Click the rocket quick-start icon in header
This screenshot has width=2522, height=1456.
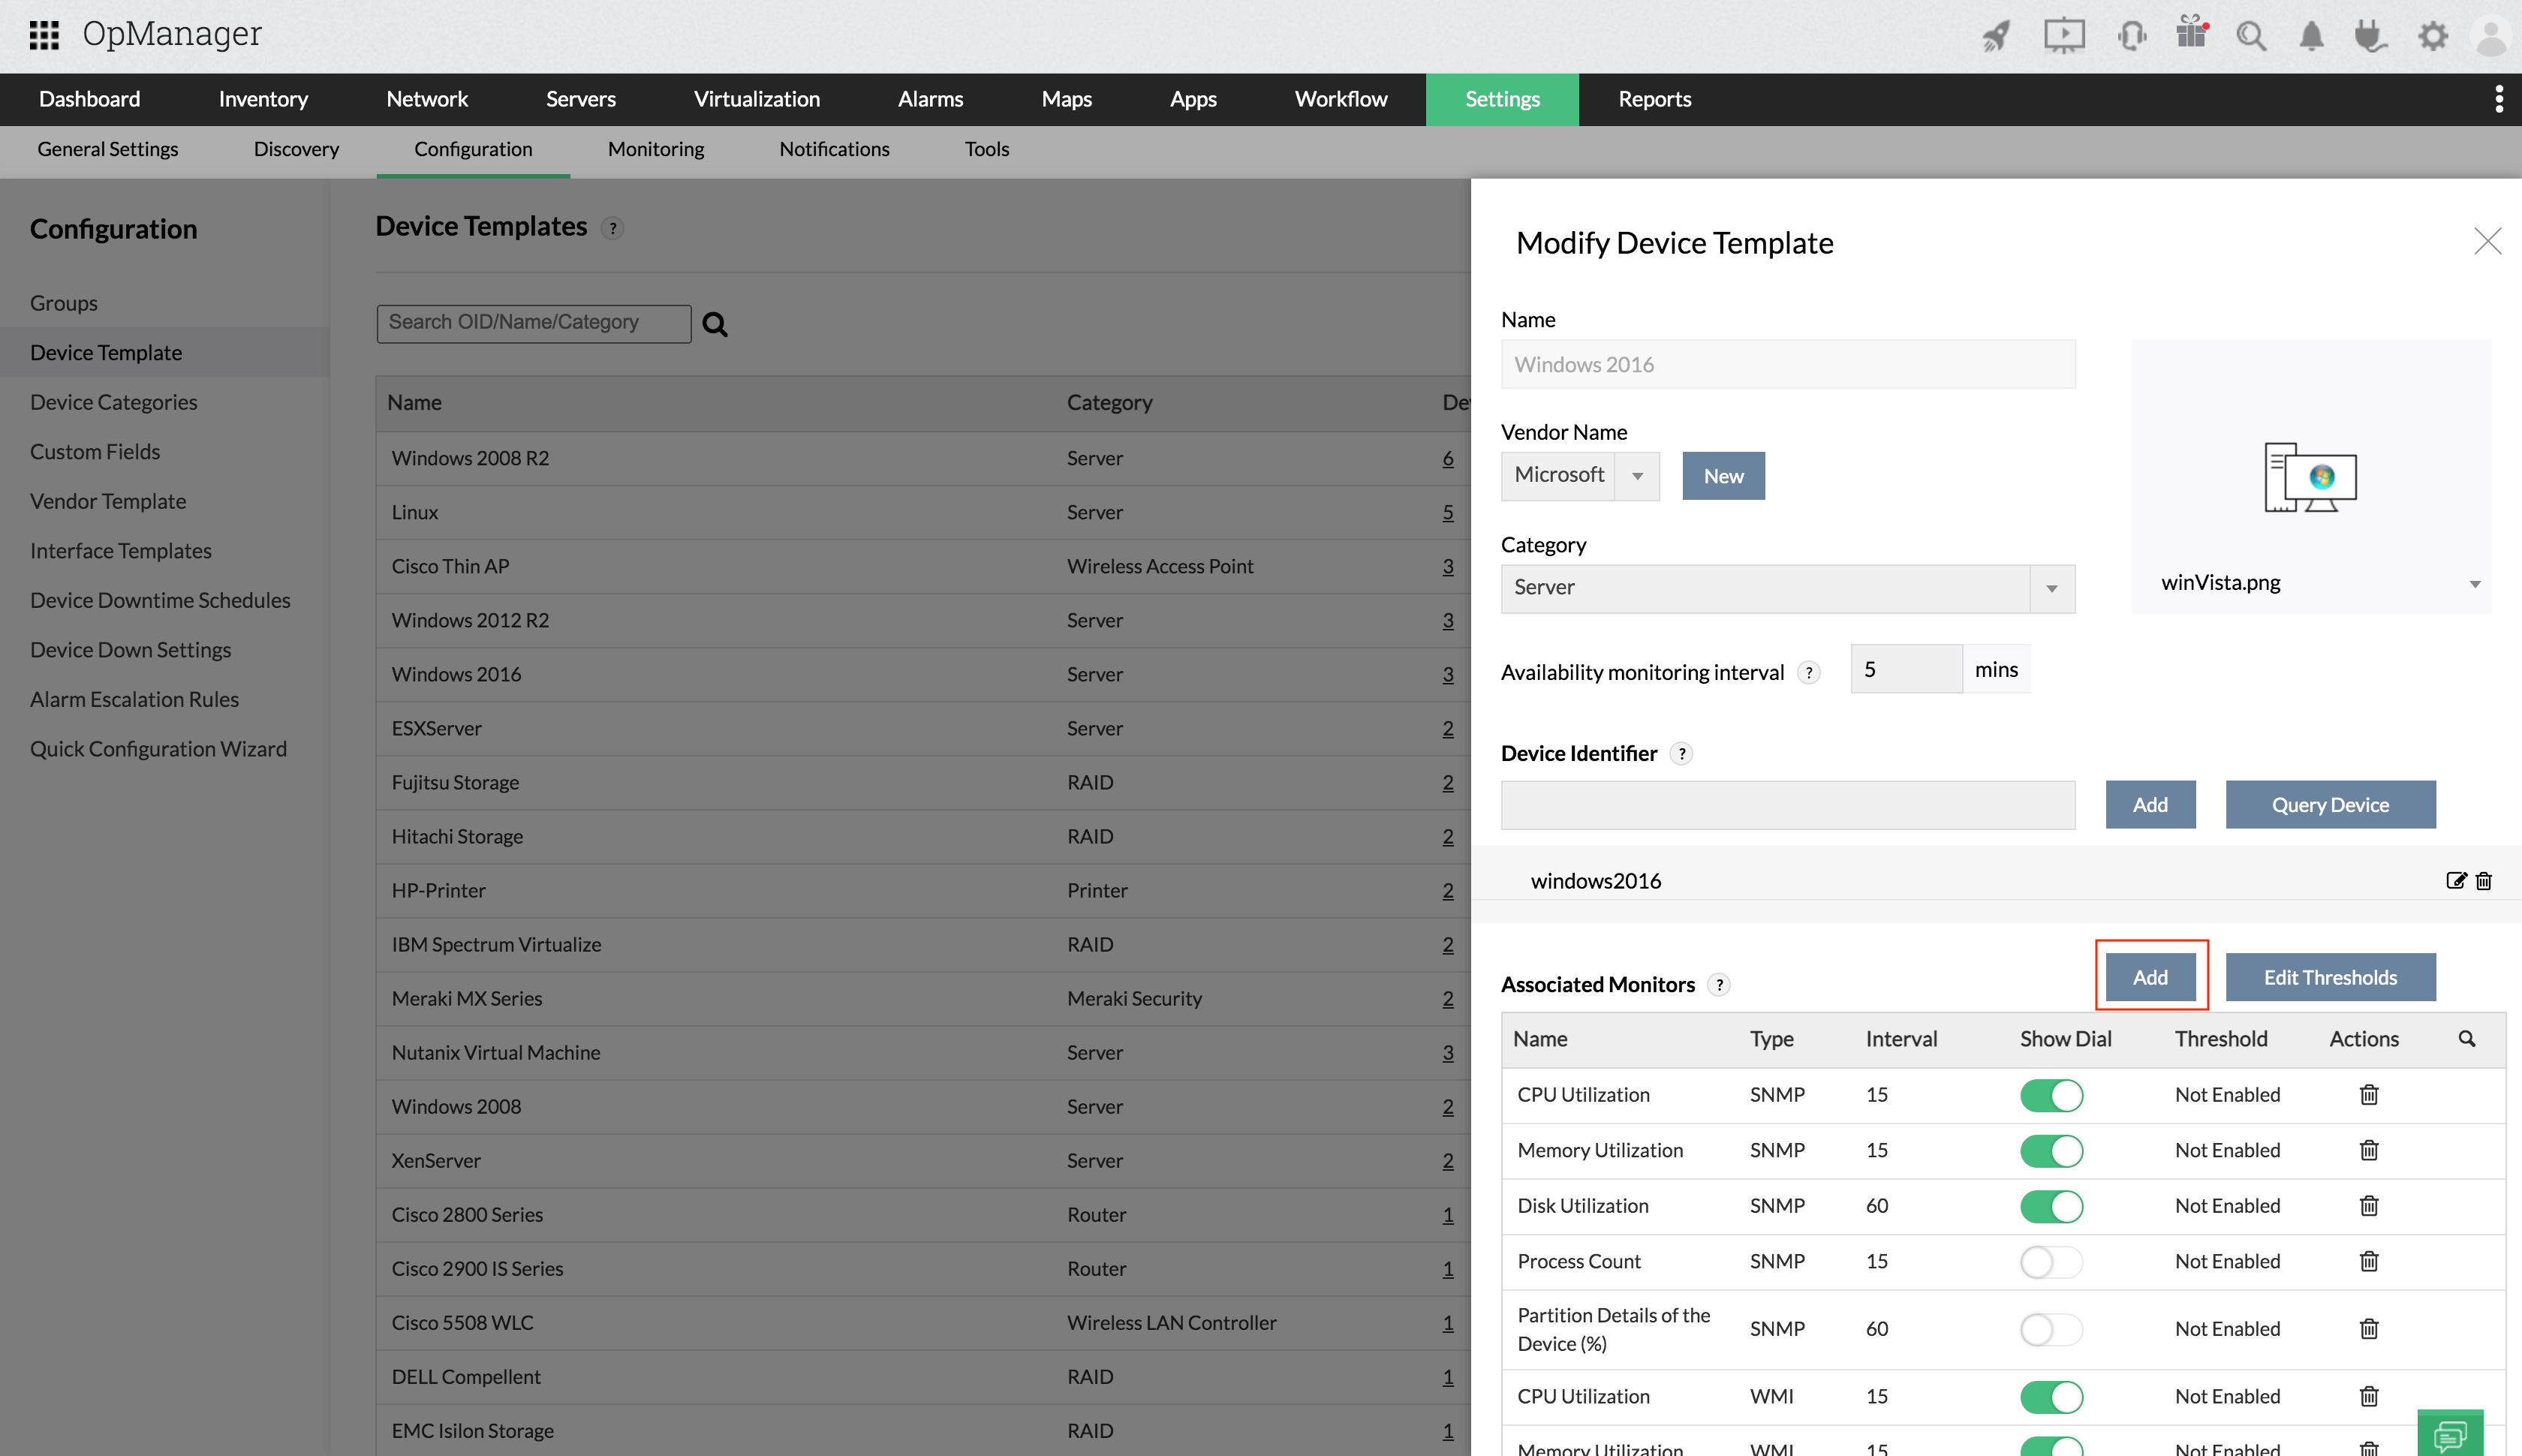tap(1996, 36)
